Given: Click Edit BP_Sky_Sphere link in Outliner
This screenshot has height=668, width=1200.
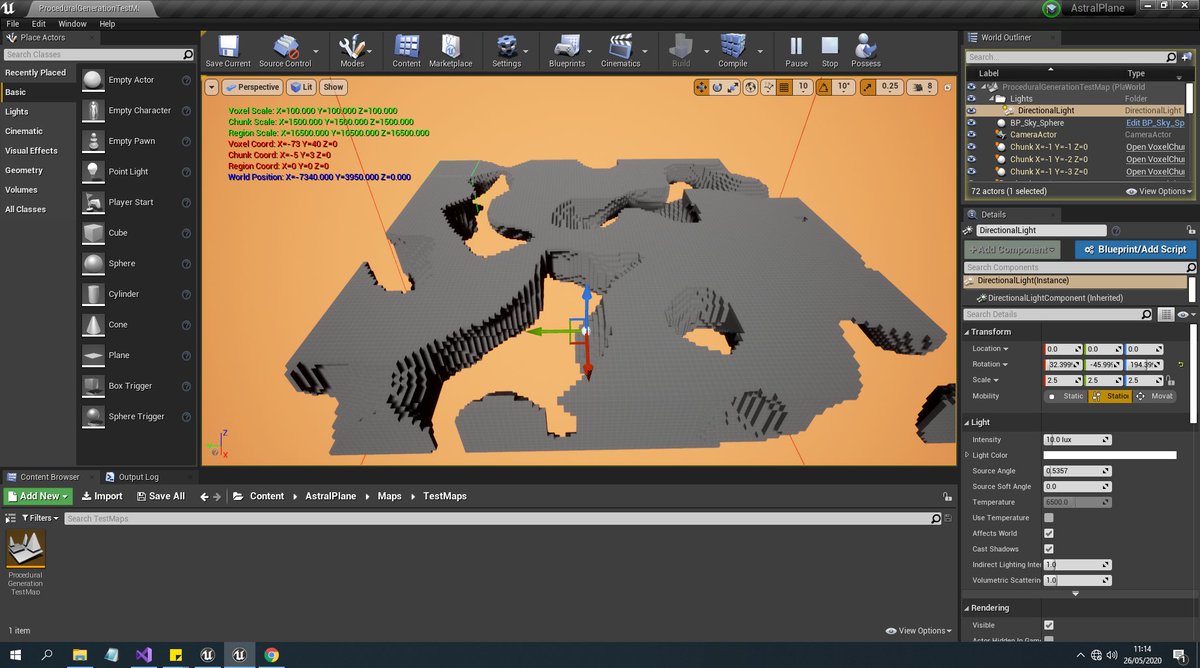Looking at the screenshot, I should point(1155,122).
